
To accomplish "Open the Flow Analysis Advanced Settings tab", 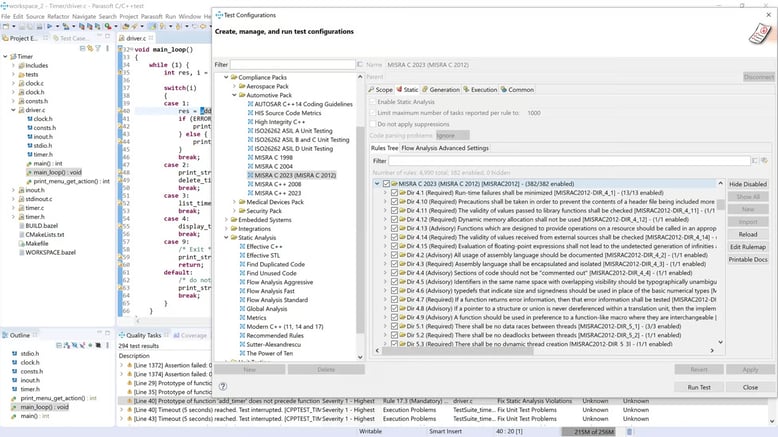I will (445, 147).
